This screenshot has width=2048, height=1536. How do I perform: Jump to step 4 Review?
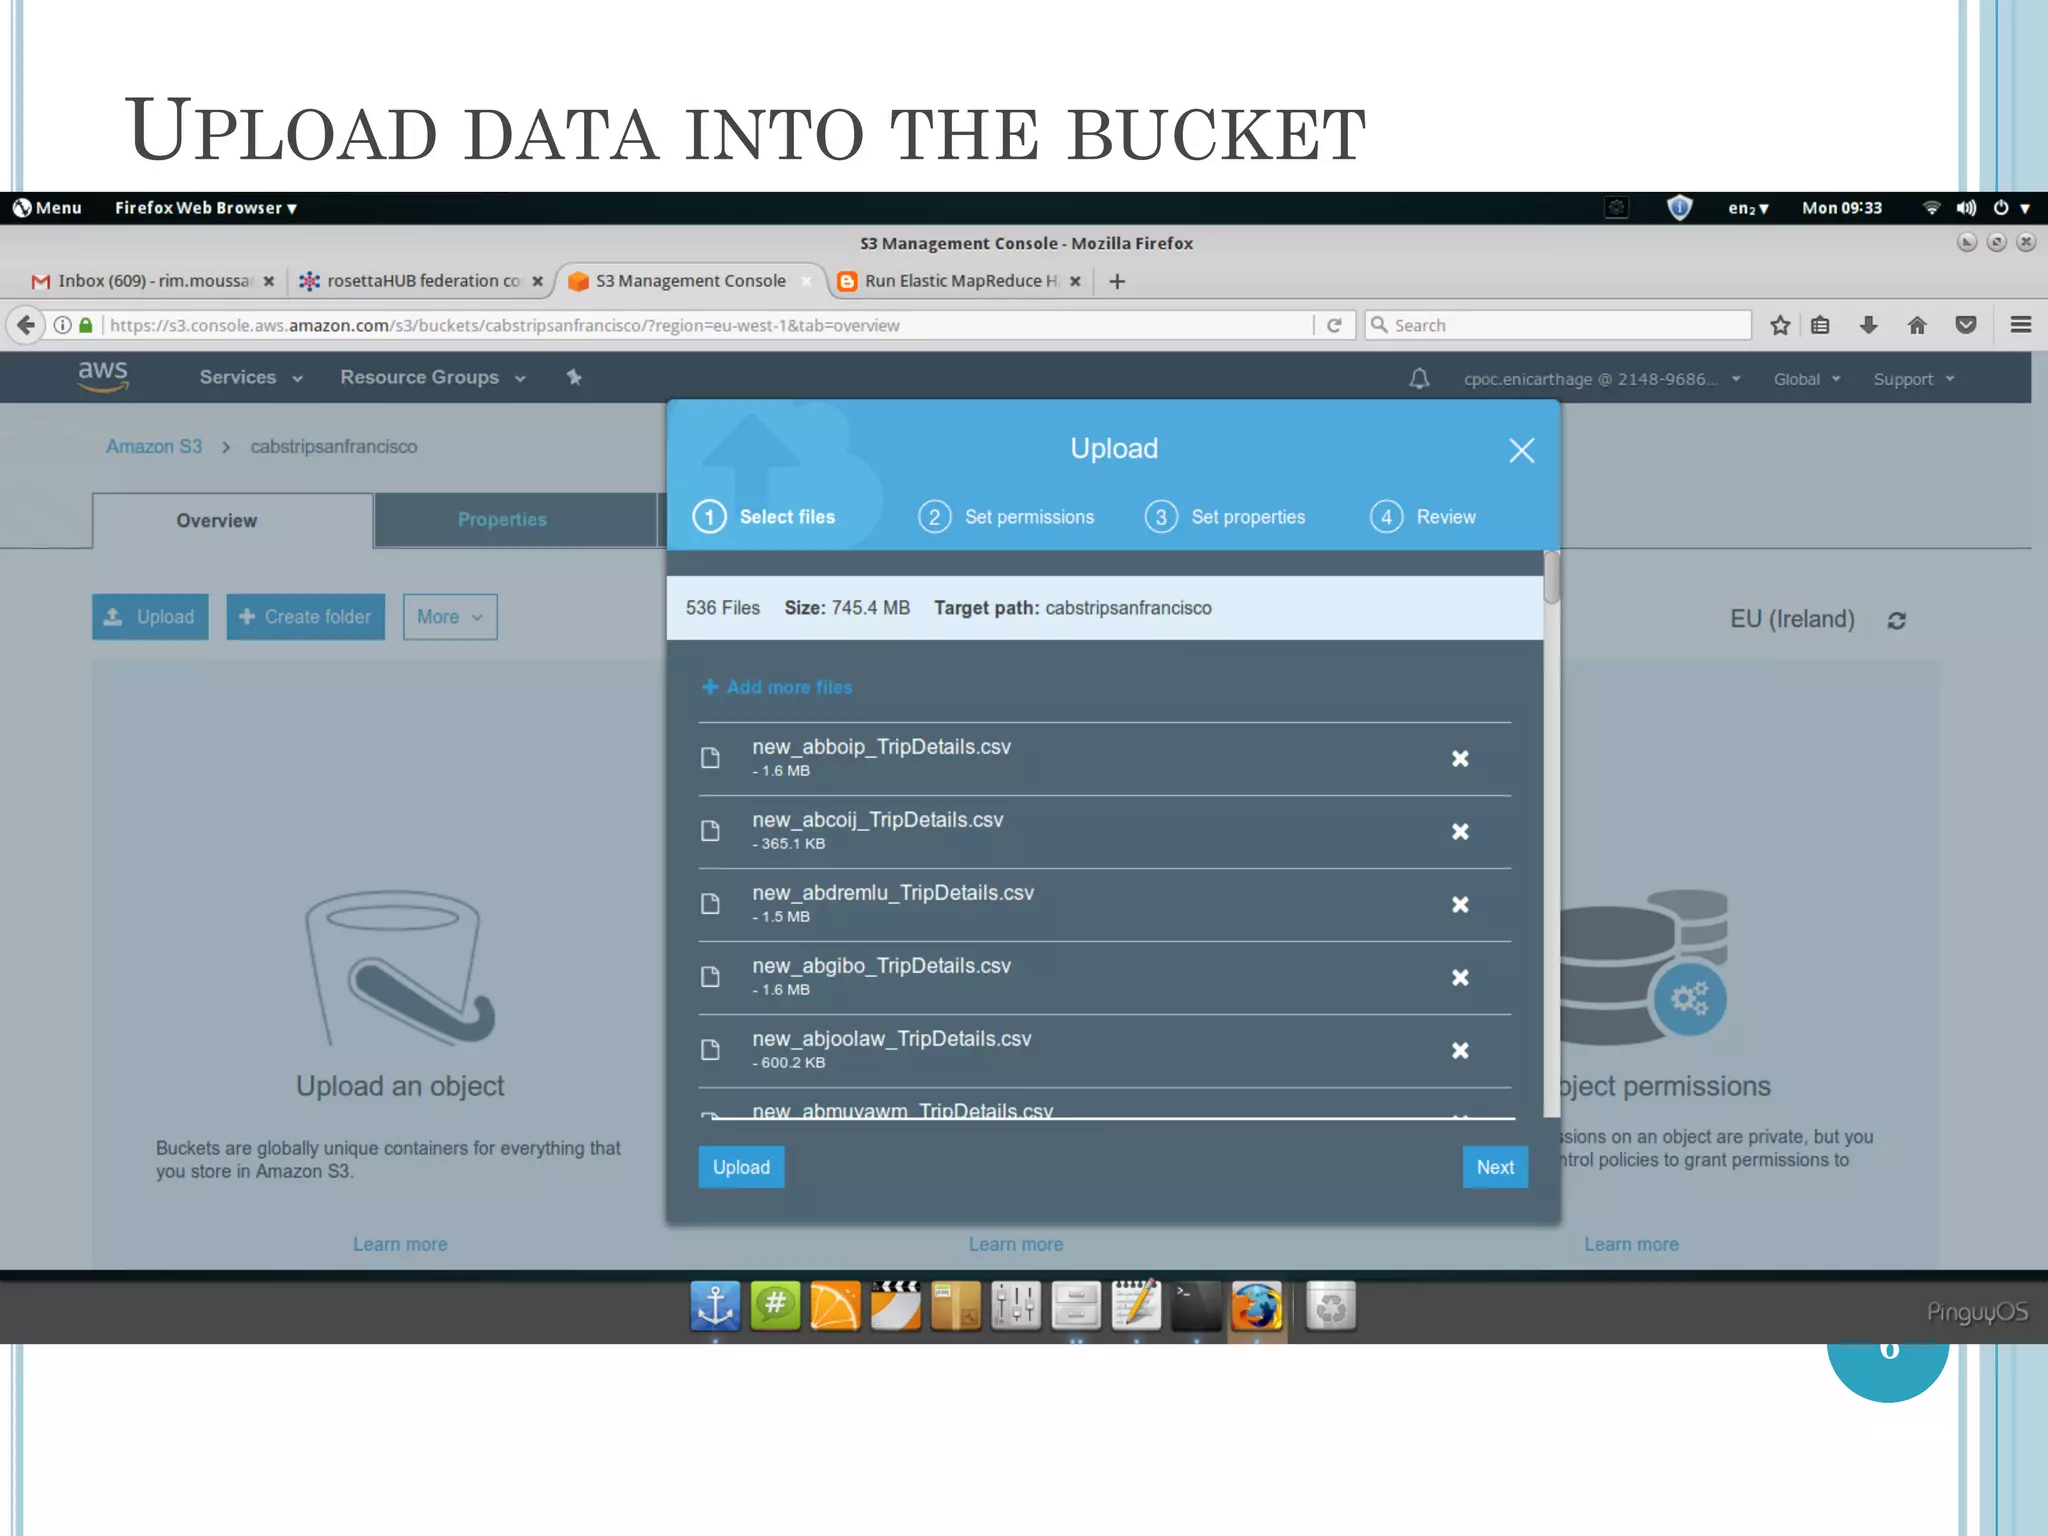pos(1423,517)
